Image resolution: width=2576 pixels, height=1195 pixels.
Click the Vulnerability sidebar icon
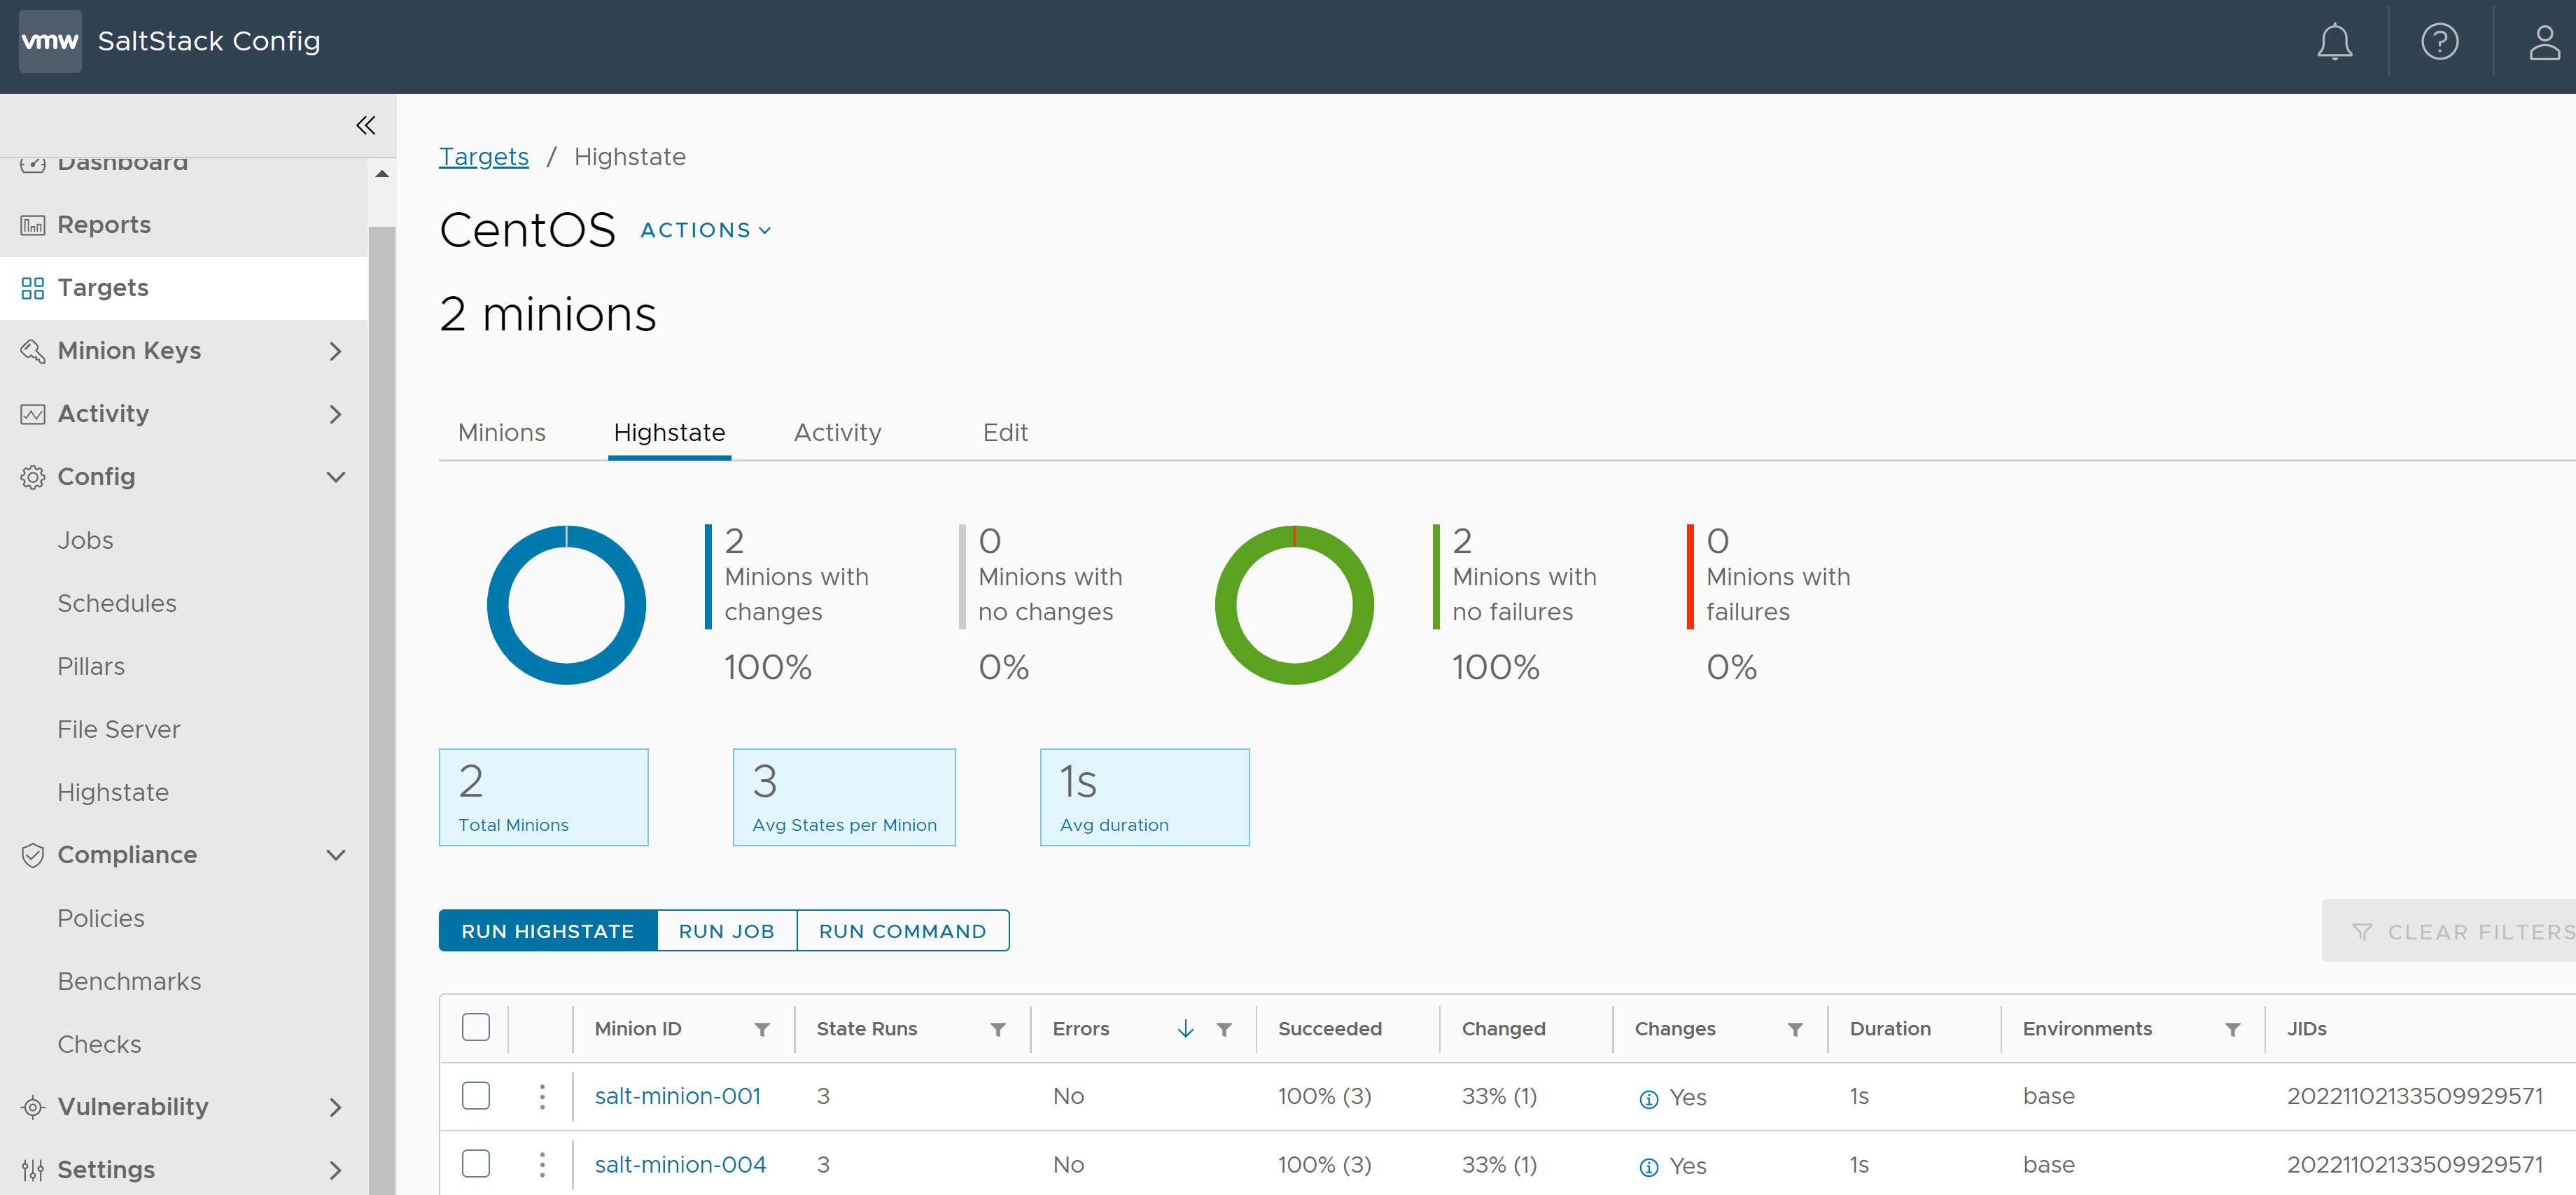pos(31,1105)
